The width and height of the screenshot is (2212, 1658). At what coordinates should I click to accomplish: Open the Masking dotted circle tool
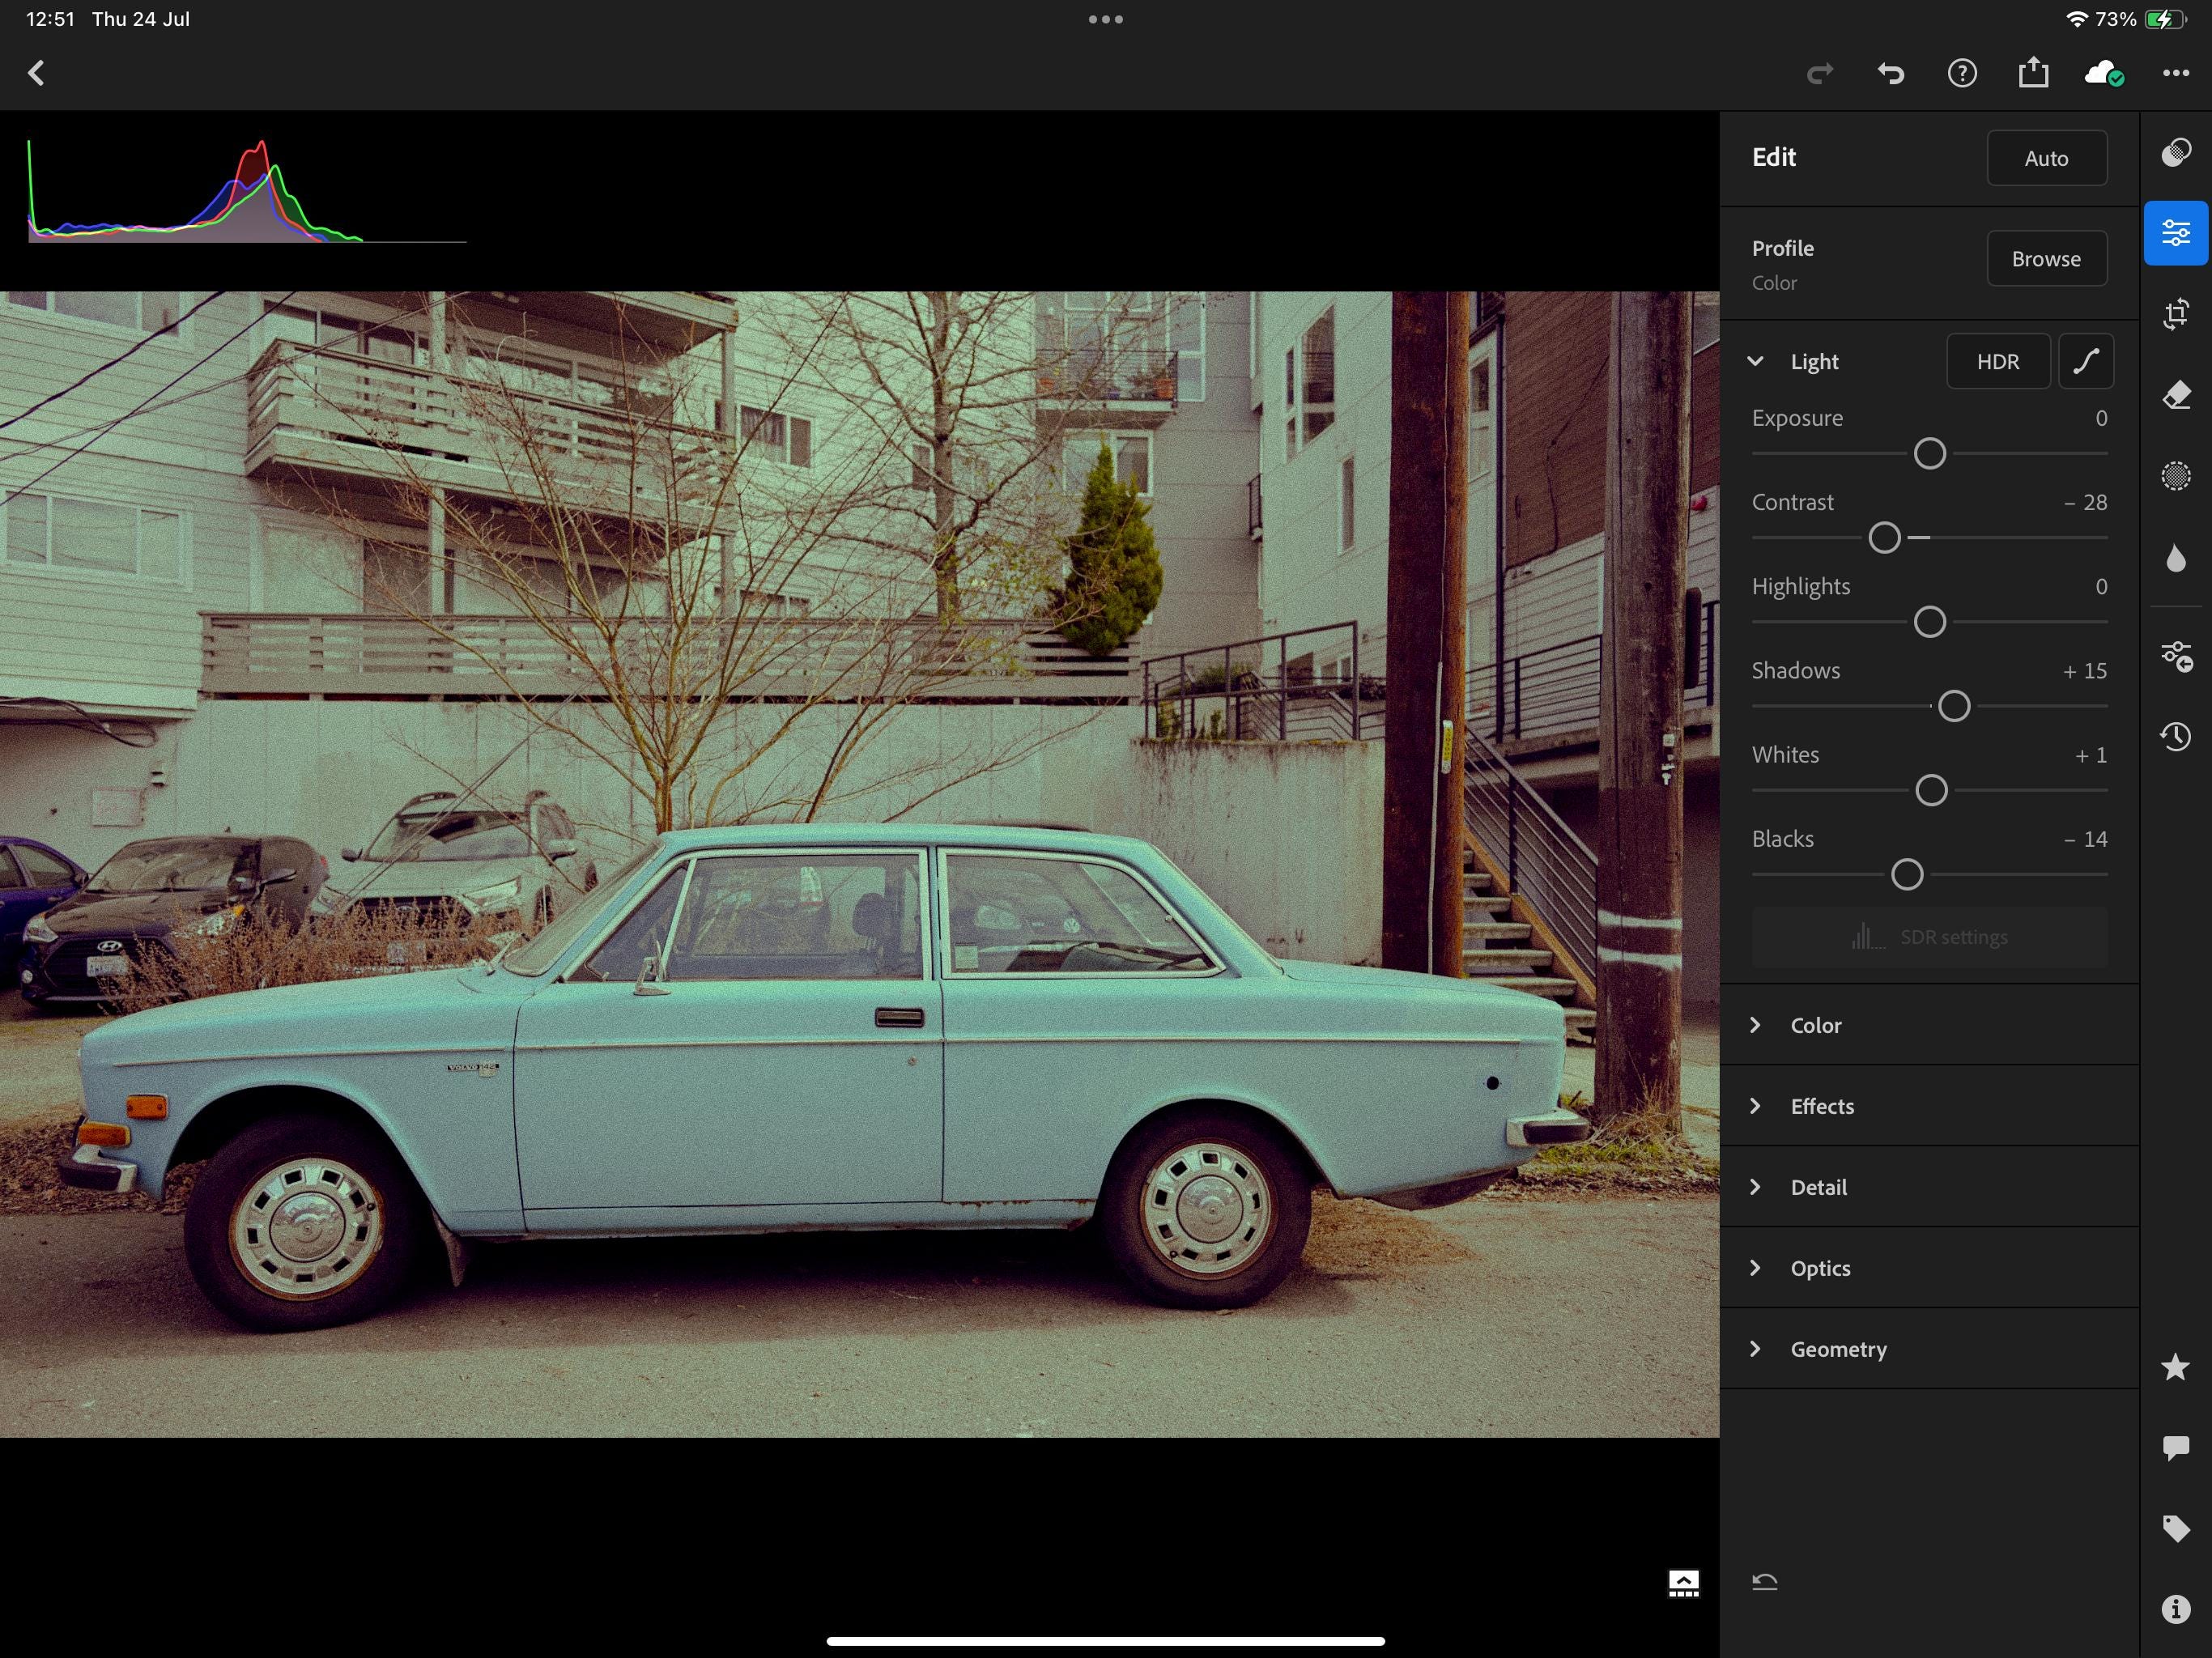tap(2176, 476)
